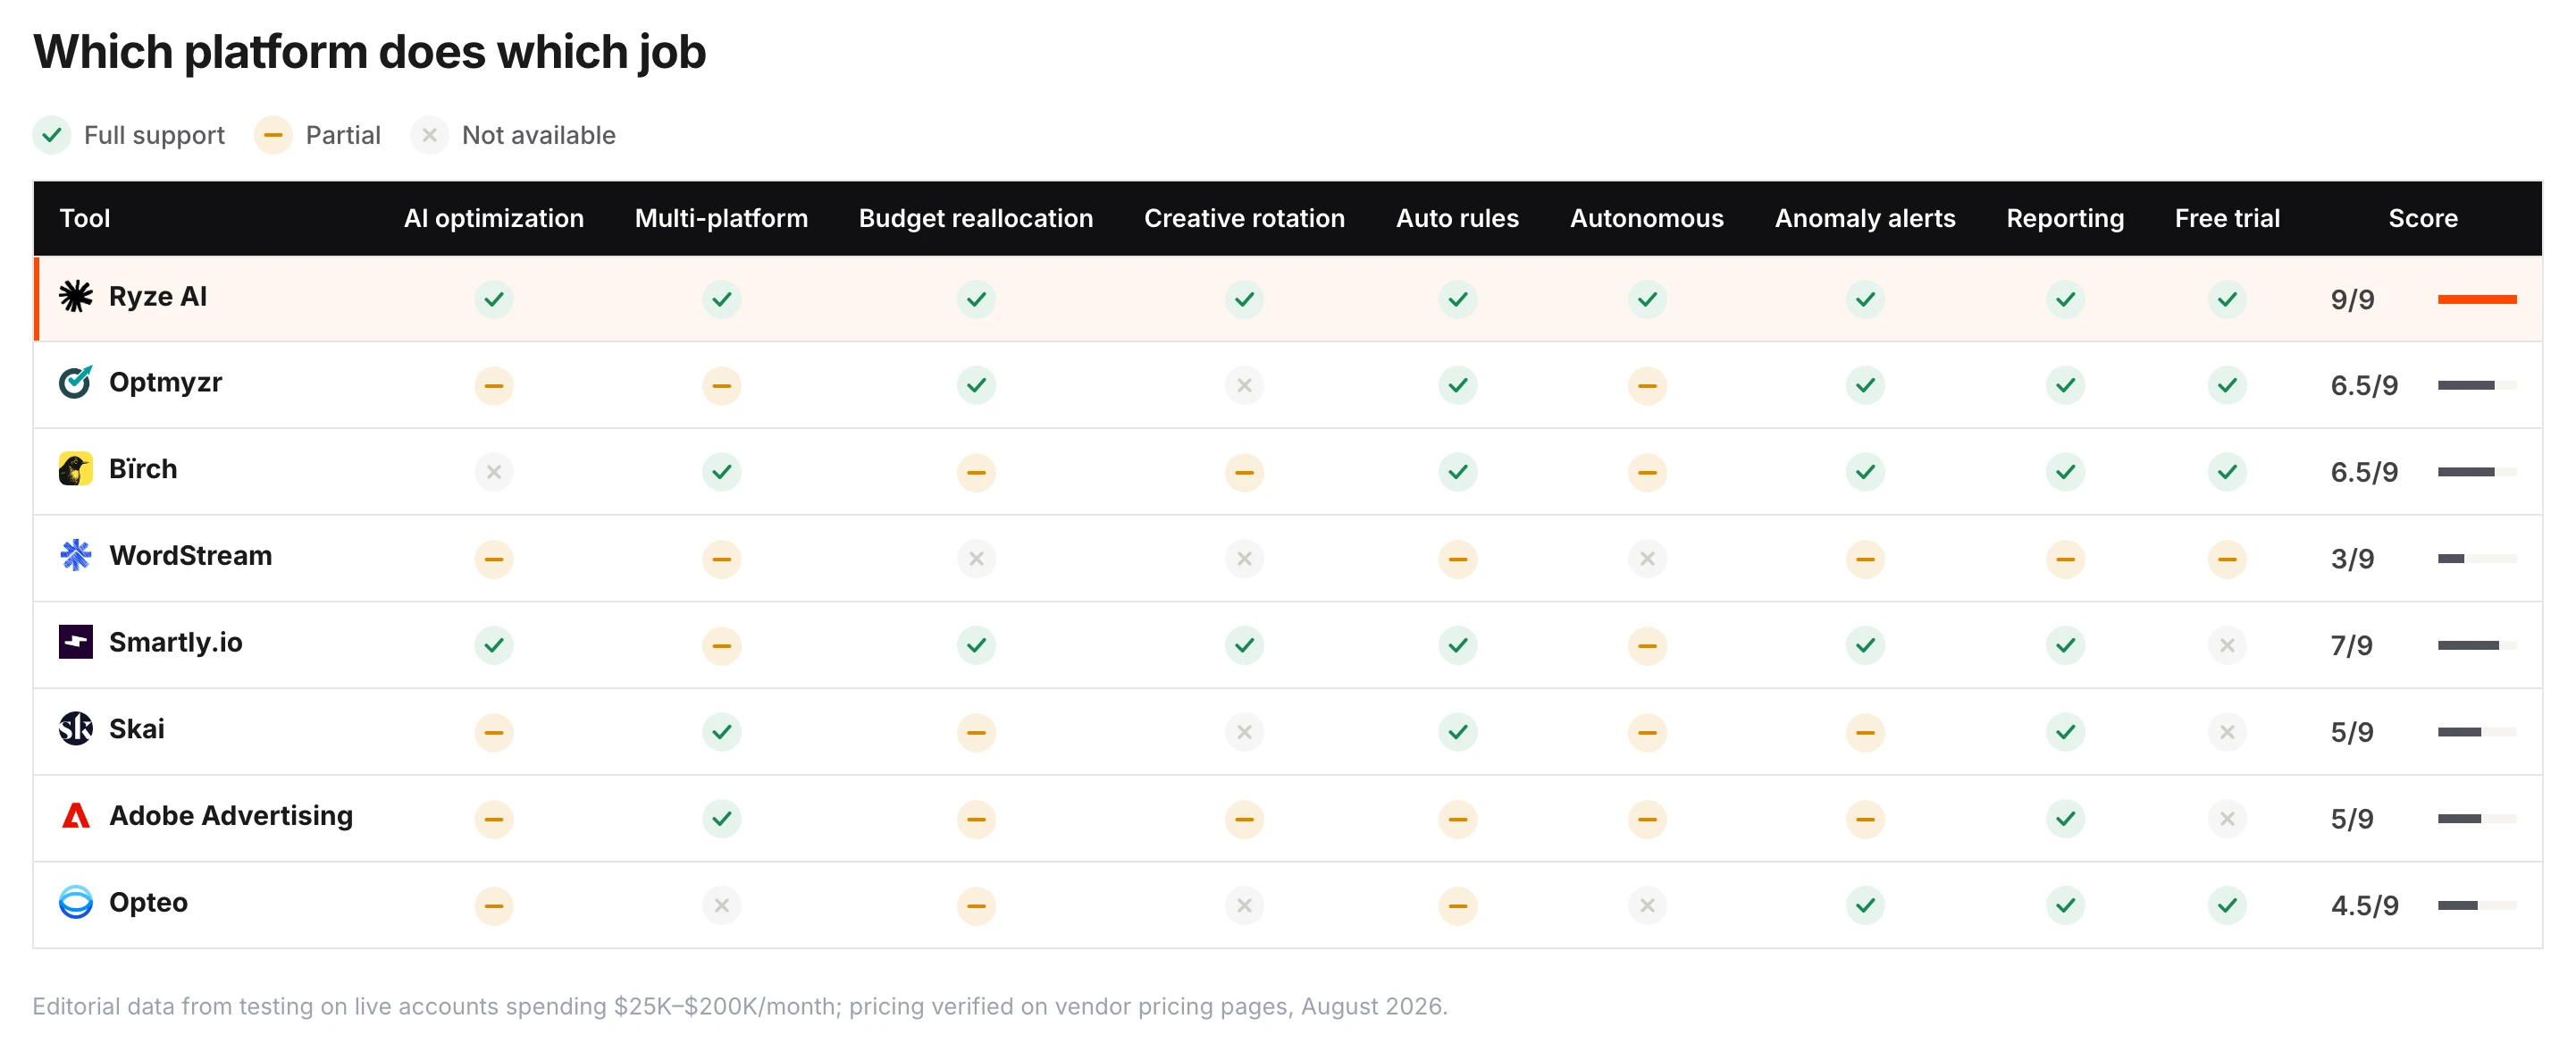Viewport: 2576px width, 1052px height.
Task: Click the Partial legend dash icon
Action: pyautogui.click(x=273, y=135)
